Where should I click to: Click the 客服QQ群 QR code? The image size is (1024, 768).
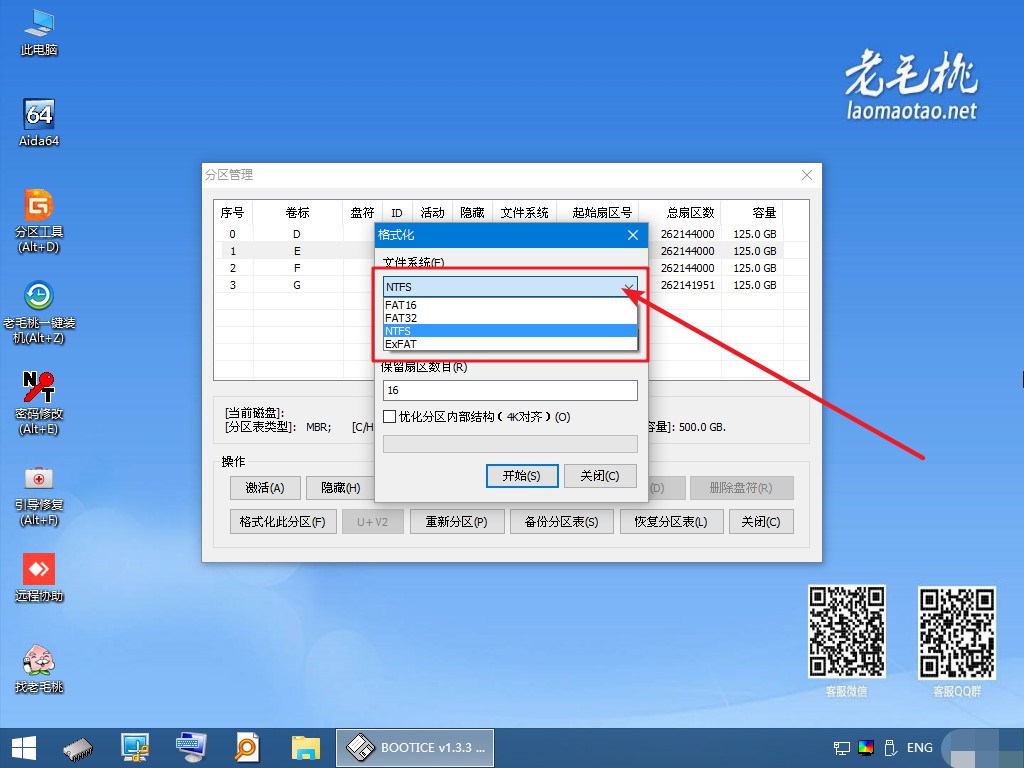pos(957,632)
